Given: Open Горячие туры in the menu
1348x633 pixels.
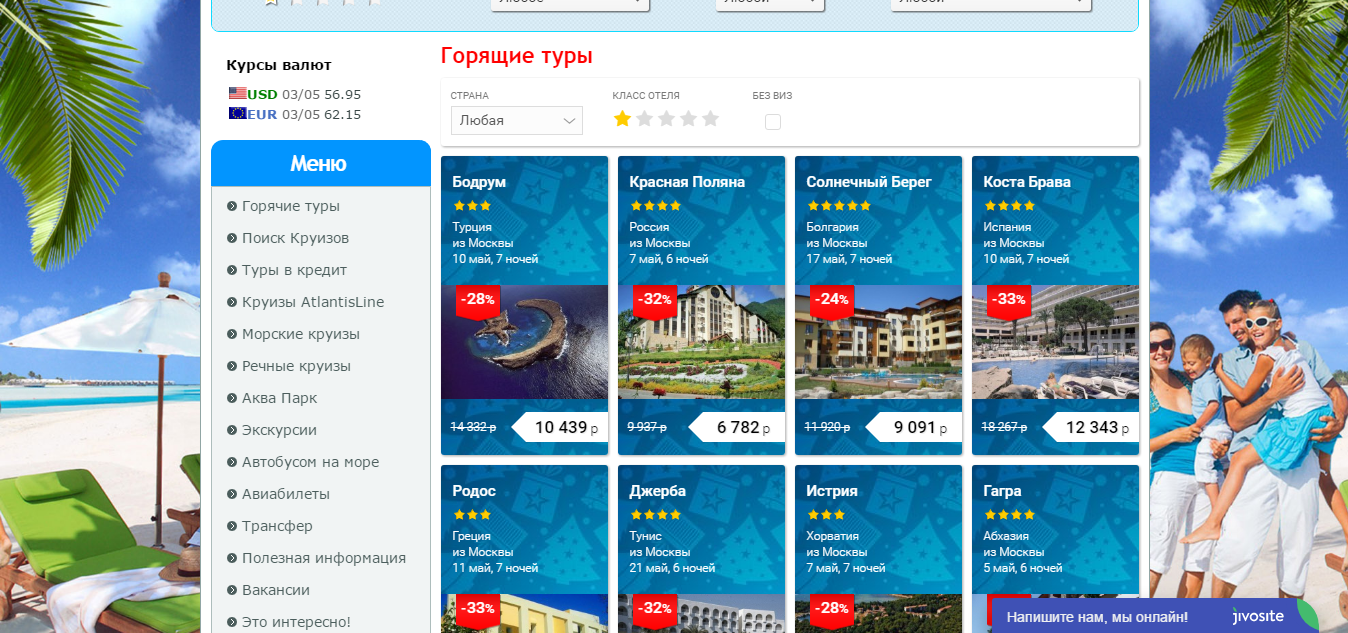Looking at the screenshot, I should [x=291, y=206].
